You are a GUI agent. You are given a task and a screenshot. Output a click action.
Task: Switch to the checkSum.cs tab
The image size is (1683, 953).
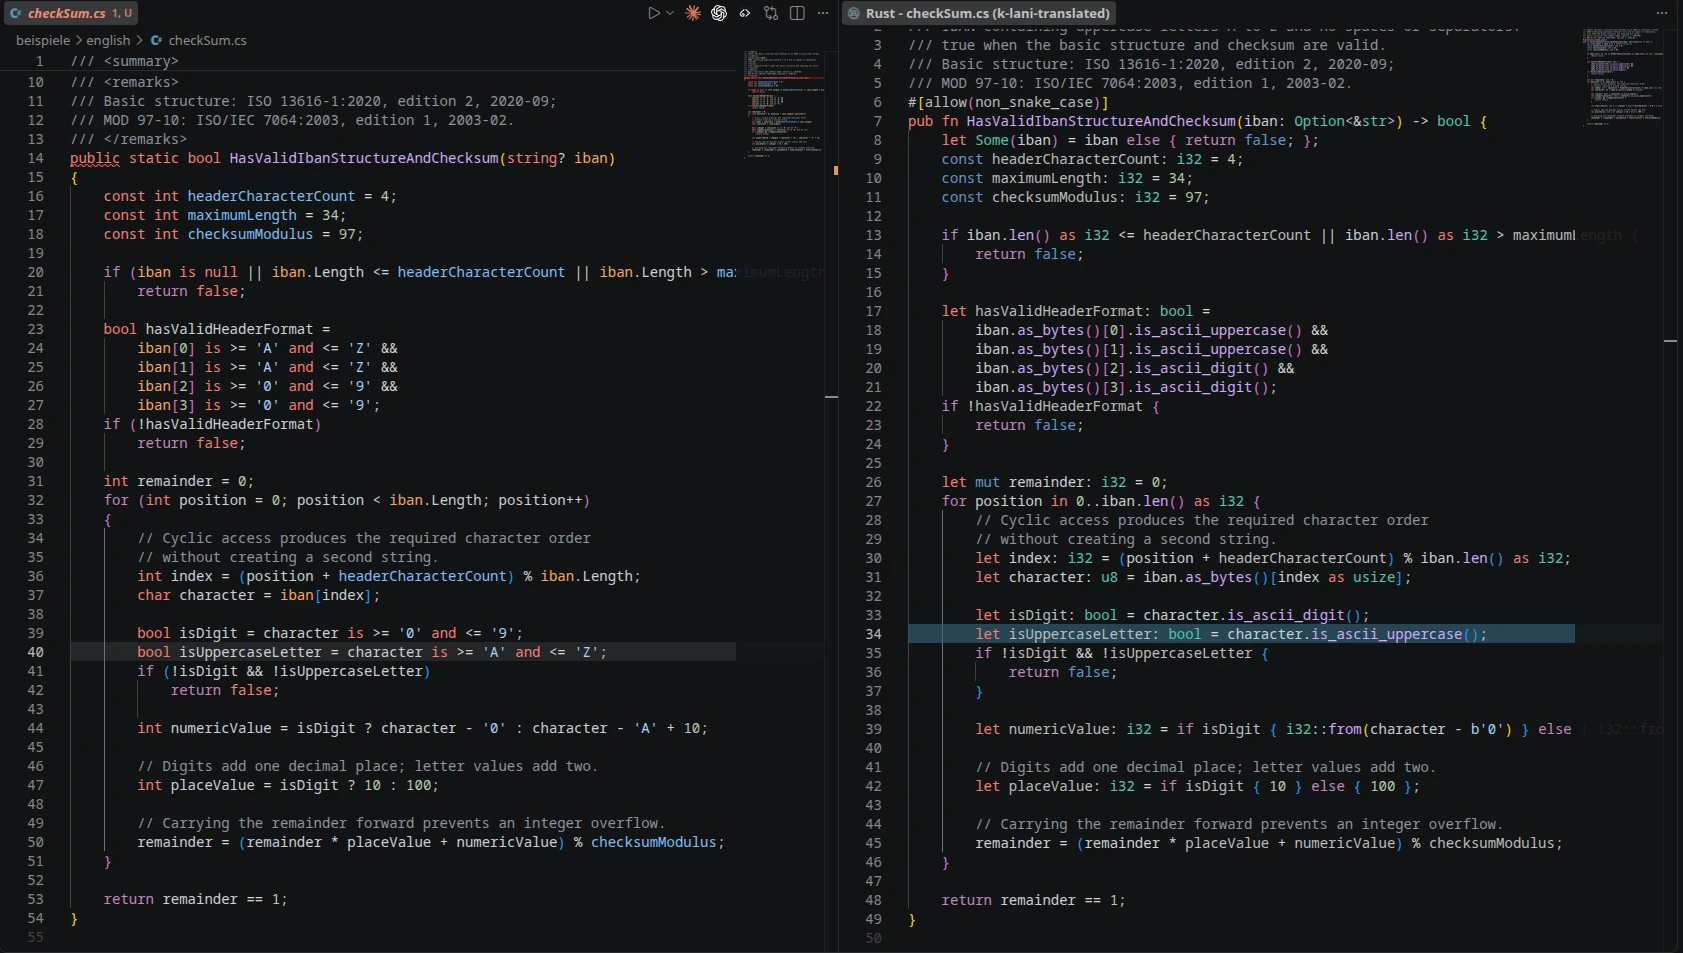70,13
